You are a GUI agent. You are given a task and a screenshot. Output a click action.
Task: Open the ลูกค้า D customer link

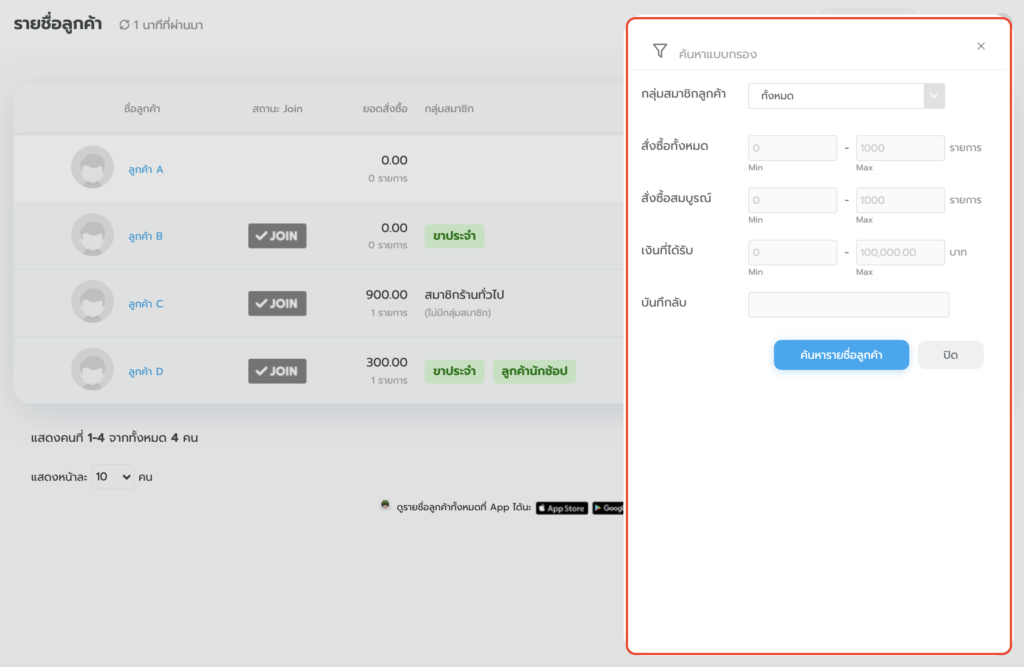pyautogui.click(x=146, y=372)
